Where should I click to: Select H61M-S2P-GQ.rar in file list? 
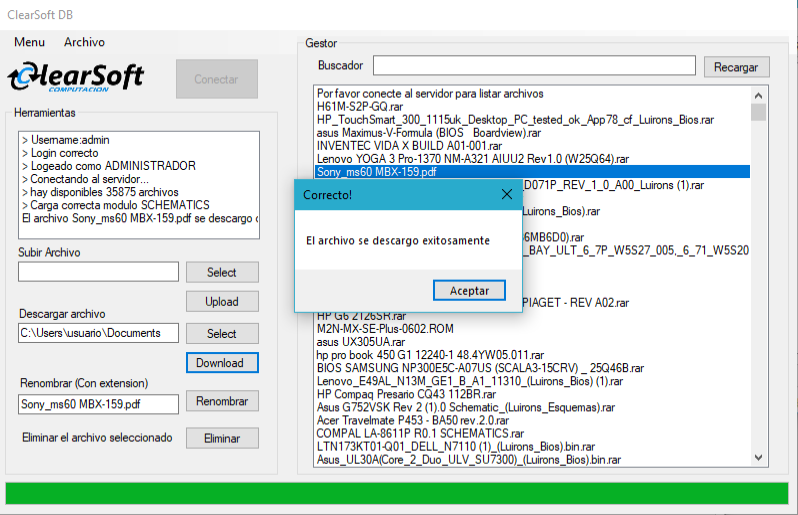click(359, 107)
